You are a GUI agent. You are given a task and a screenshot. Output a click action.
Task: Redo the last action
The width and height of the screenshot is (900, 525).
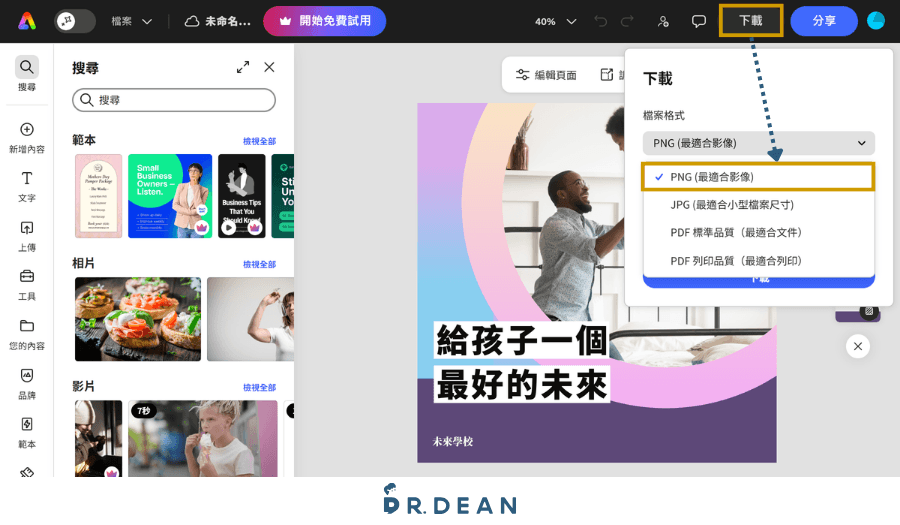point(627,21)
